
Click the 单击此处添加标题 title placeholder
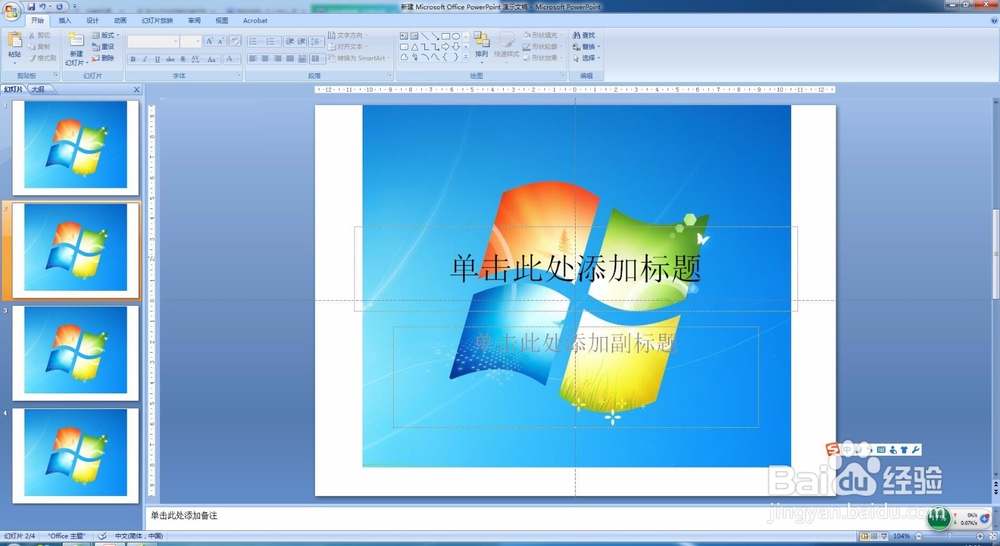[x=576, y=269]
